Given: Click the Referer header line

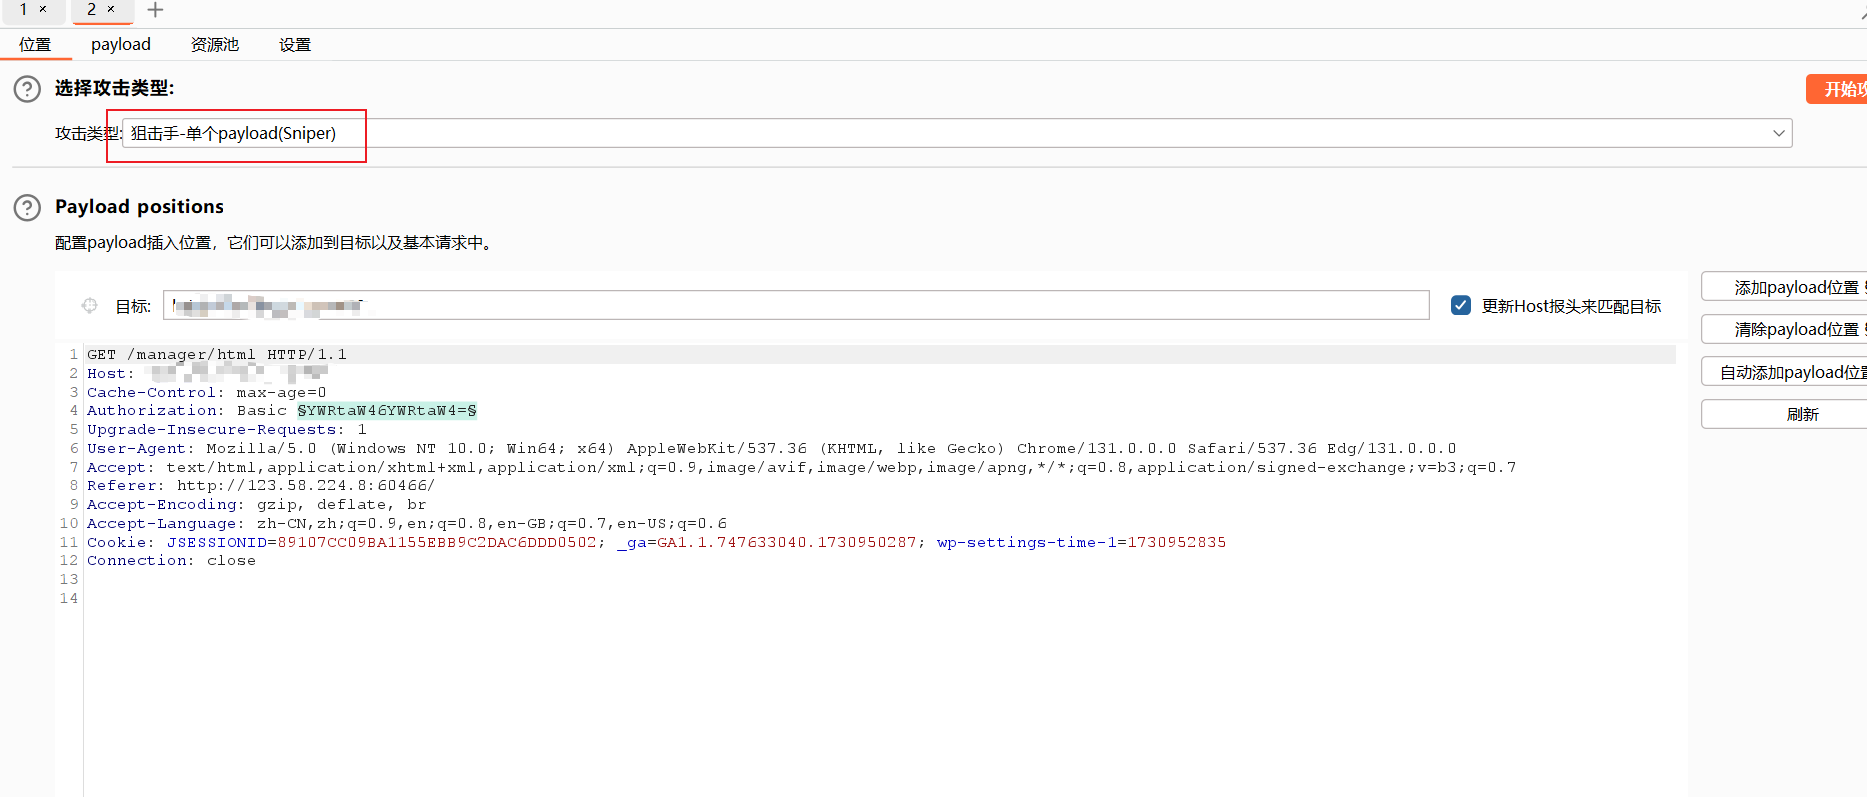Looking at the screenshot, I should [x=261, y=486].
